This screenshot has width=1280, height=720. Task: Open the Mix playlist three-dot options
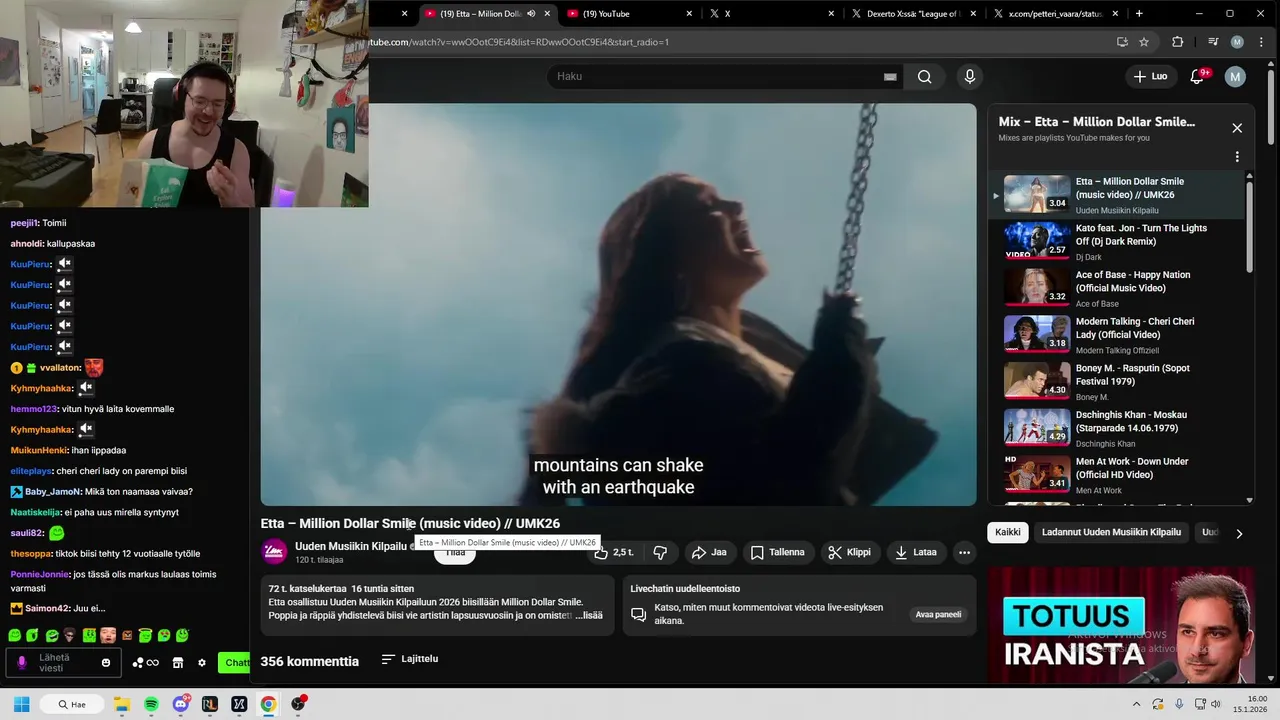click(1237, 157)
